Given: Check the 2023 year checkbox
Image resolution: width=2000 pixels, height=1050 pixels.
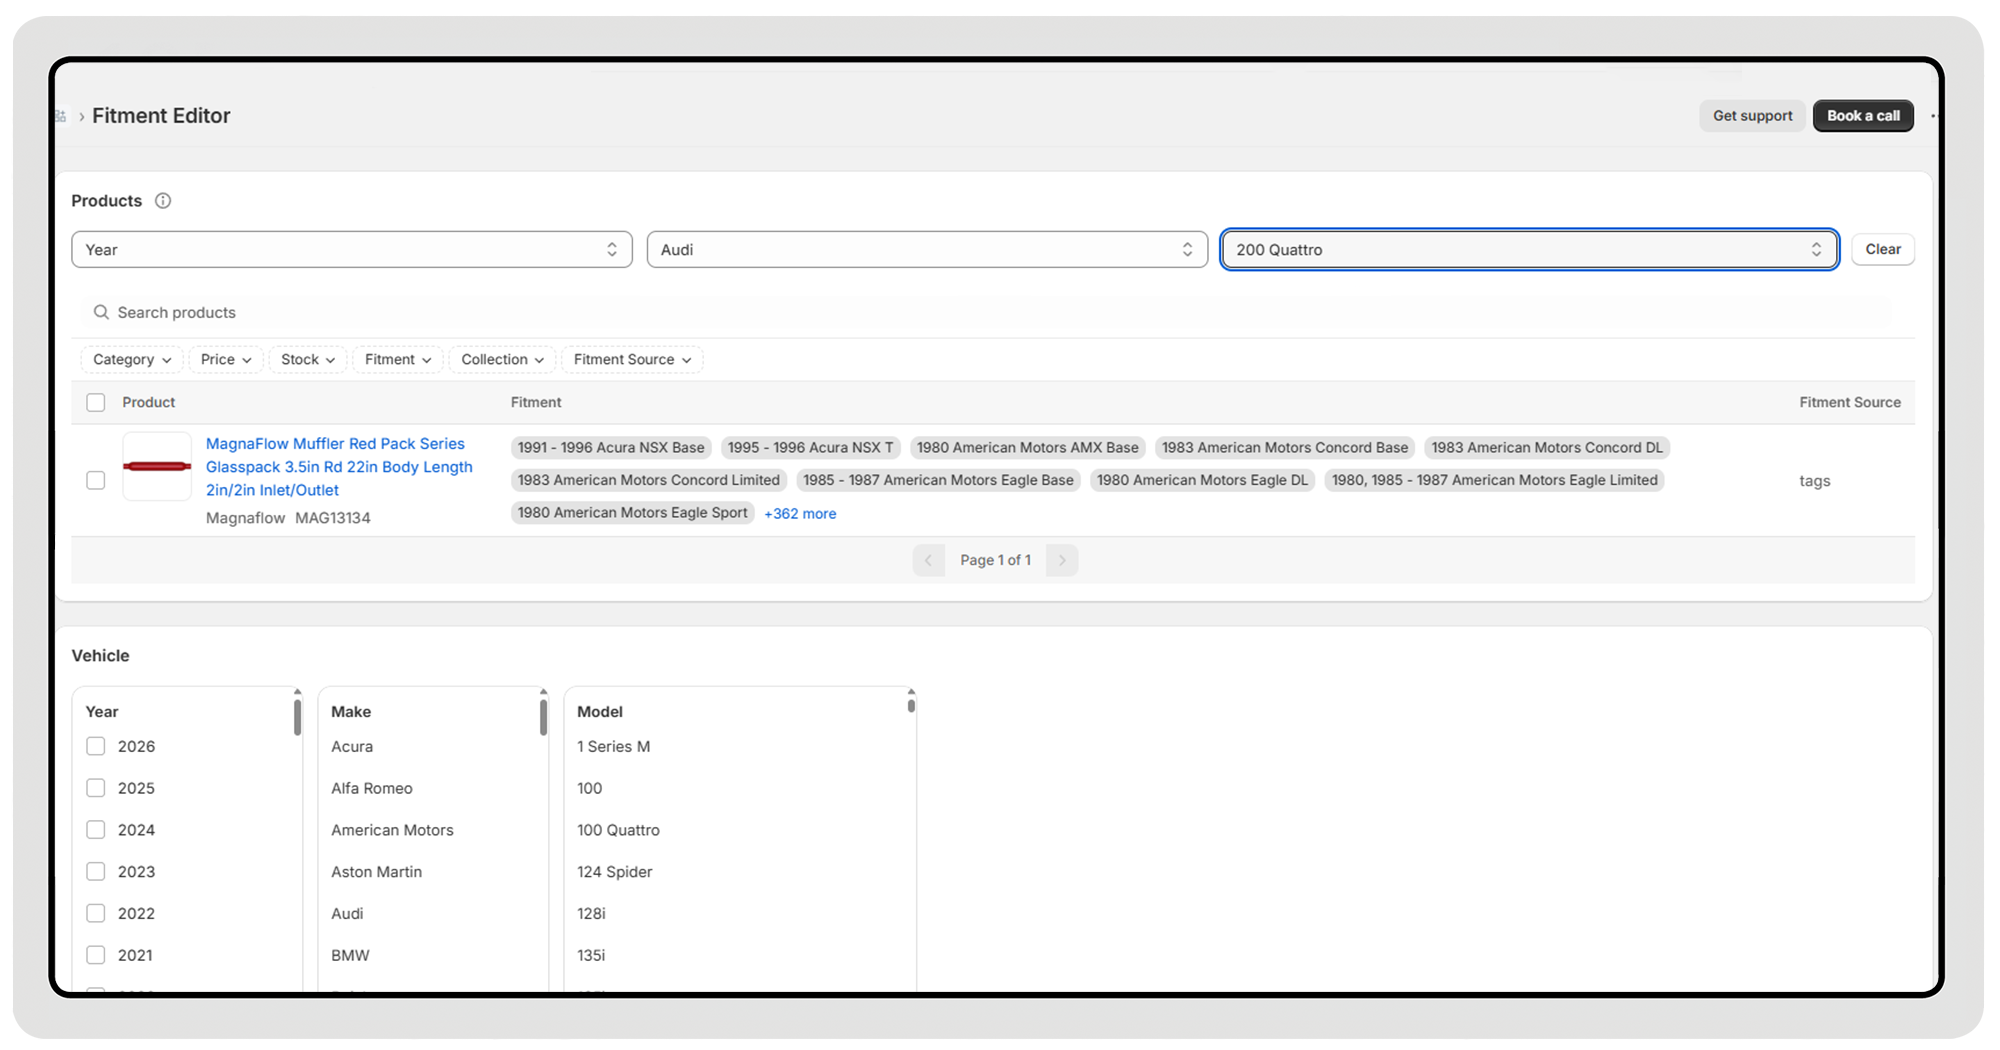Looking at the screenshot, I should click(x=96, y=872).
